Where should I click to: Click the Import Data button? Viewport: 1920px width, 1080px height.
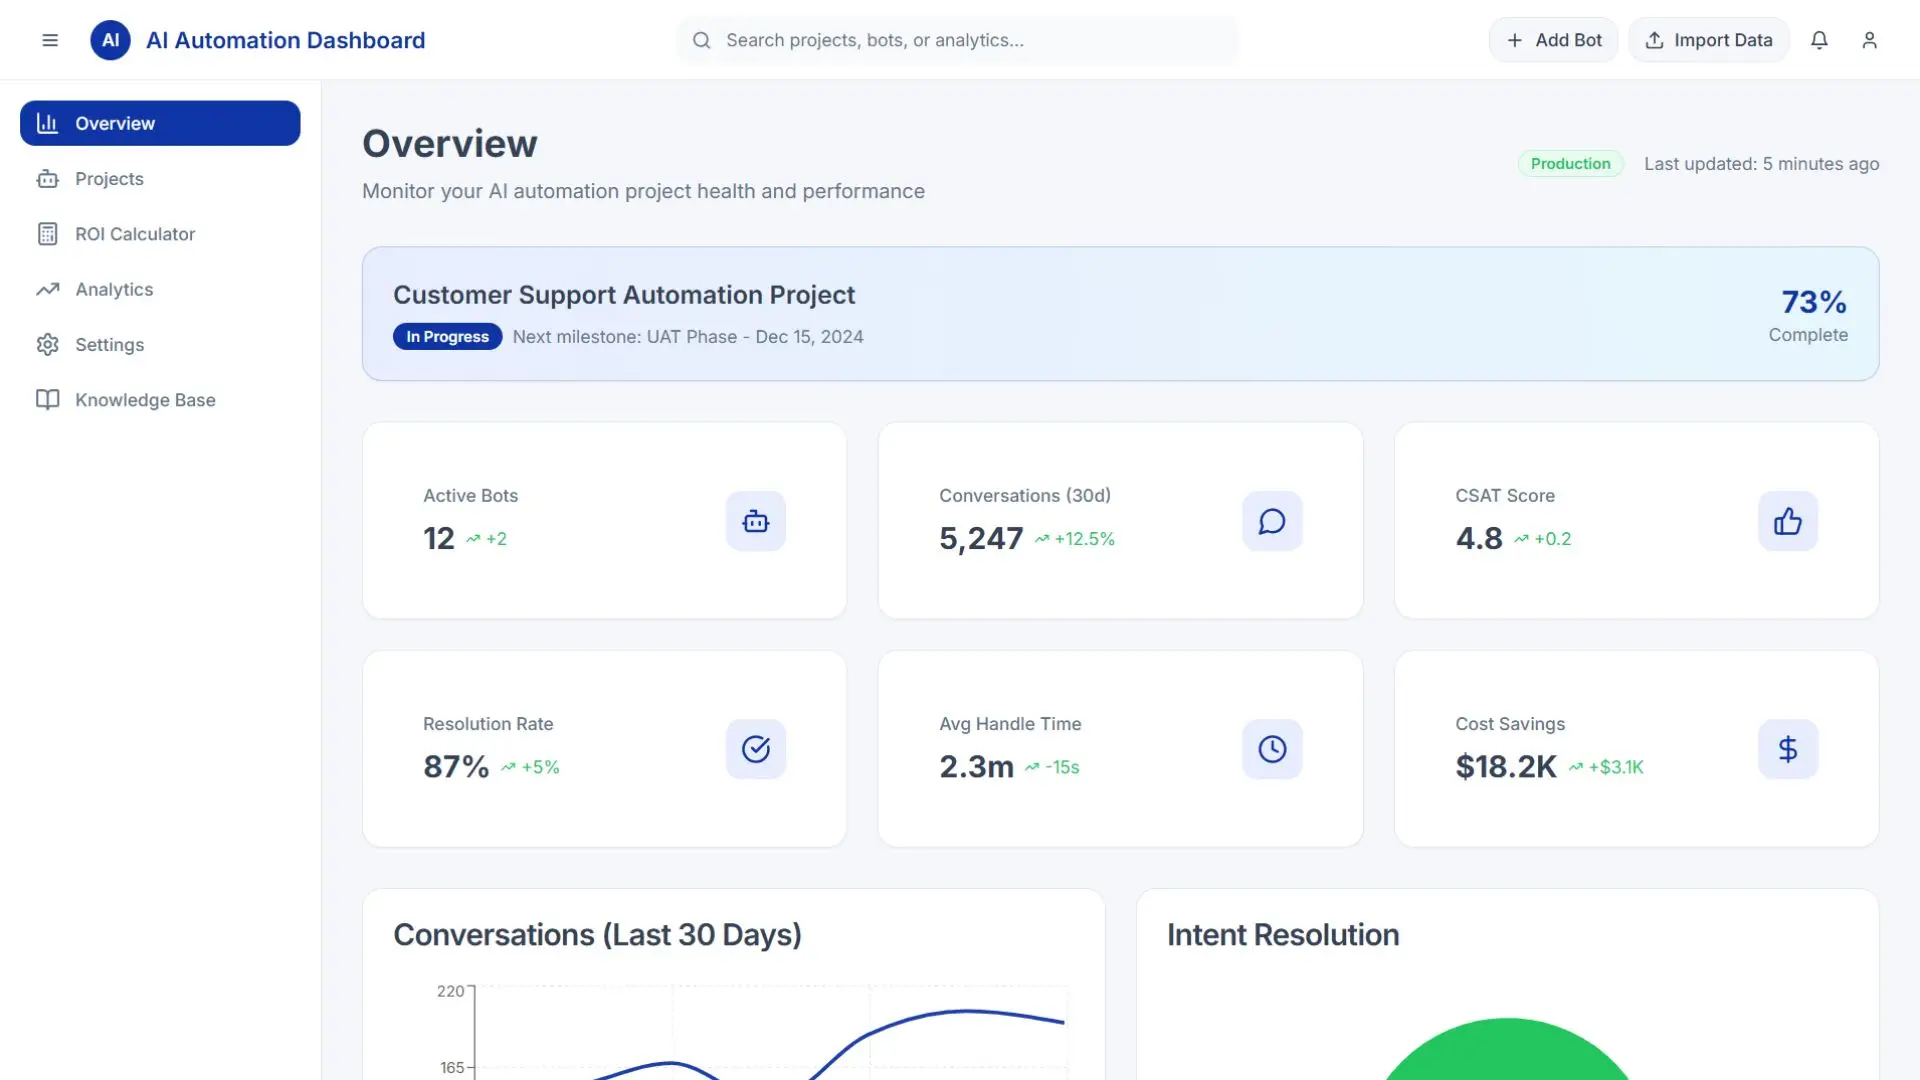[x=1708, y=40]
